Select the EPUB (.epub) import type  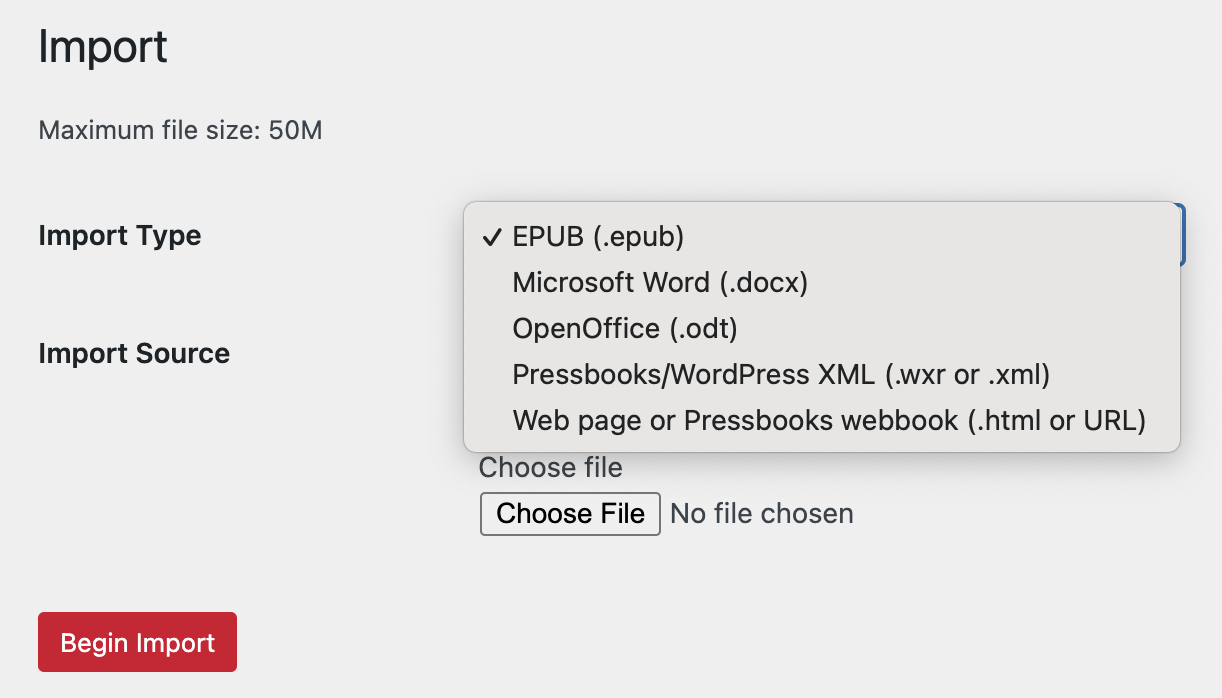pos(598,237)
